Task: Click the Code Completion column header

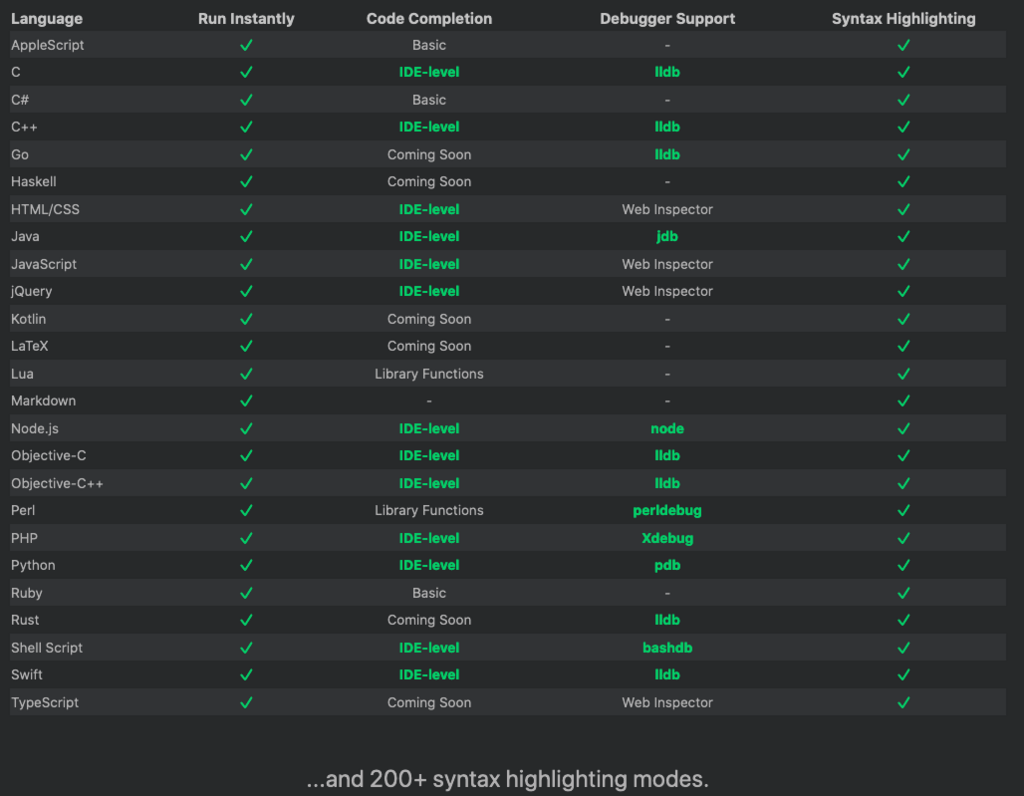Action: 429,19
